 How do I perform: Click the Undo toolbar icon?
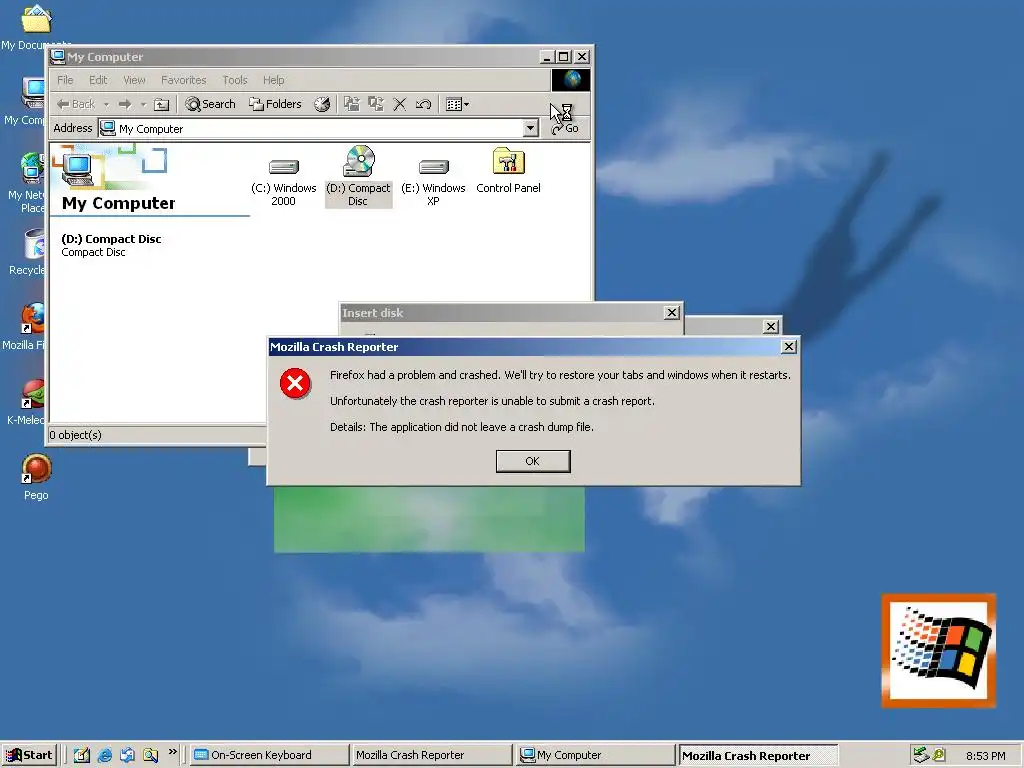click(423, 104)
